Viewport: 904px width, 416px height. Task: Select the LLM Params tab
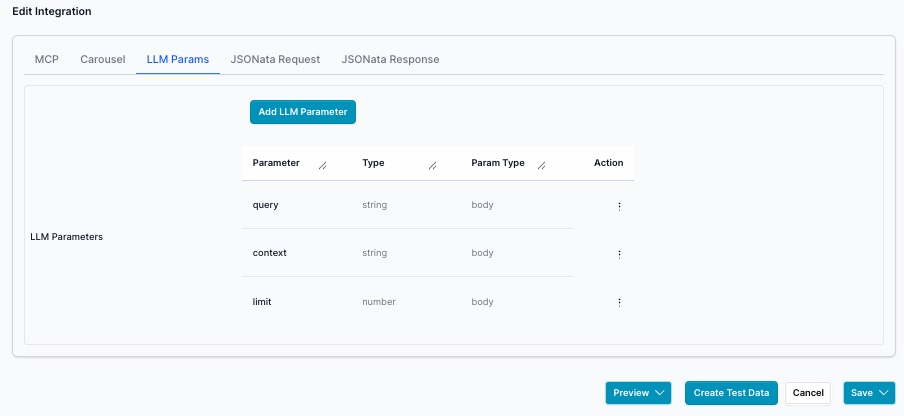coord(178,59)
